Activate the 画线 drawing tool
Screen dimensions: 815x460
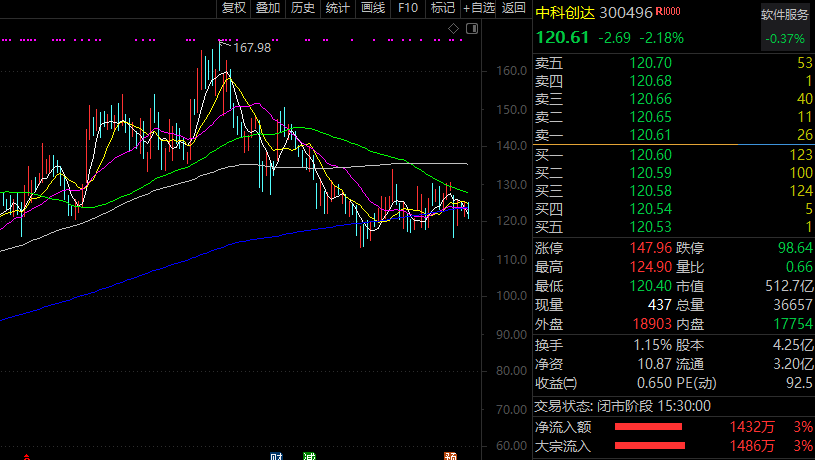(373, 8)
